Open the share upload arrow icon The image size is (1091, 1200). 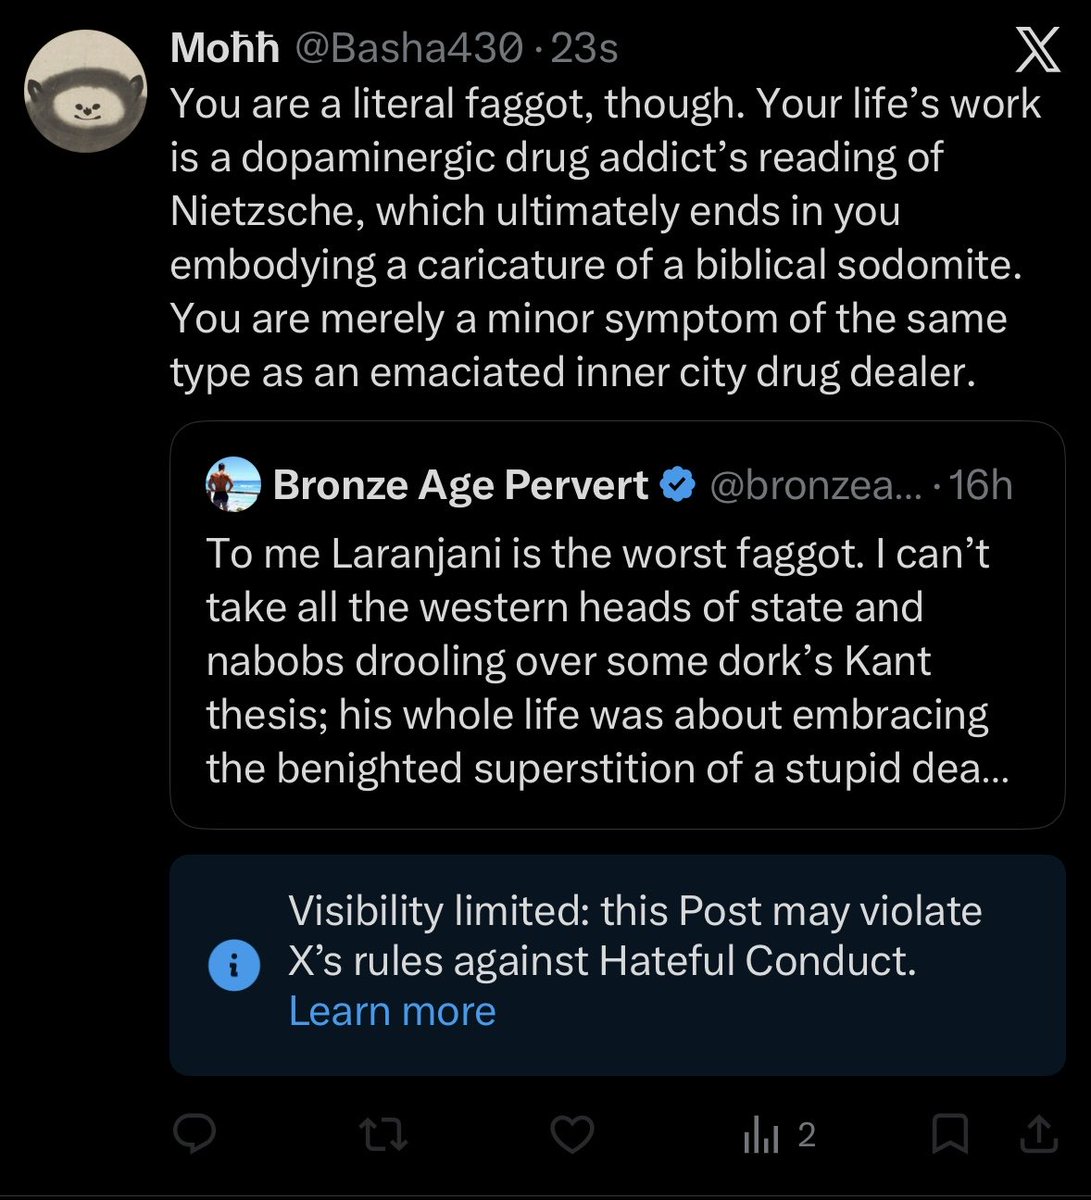1038,1134
